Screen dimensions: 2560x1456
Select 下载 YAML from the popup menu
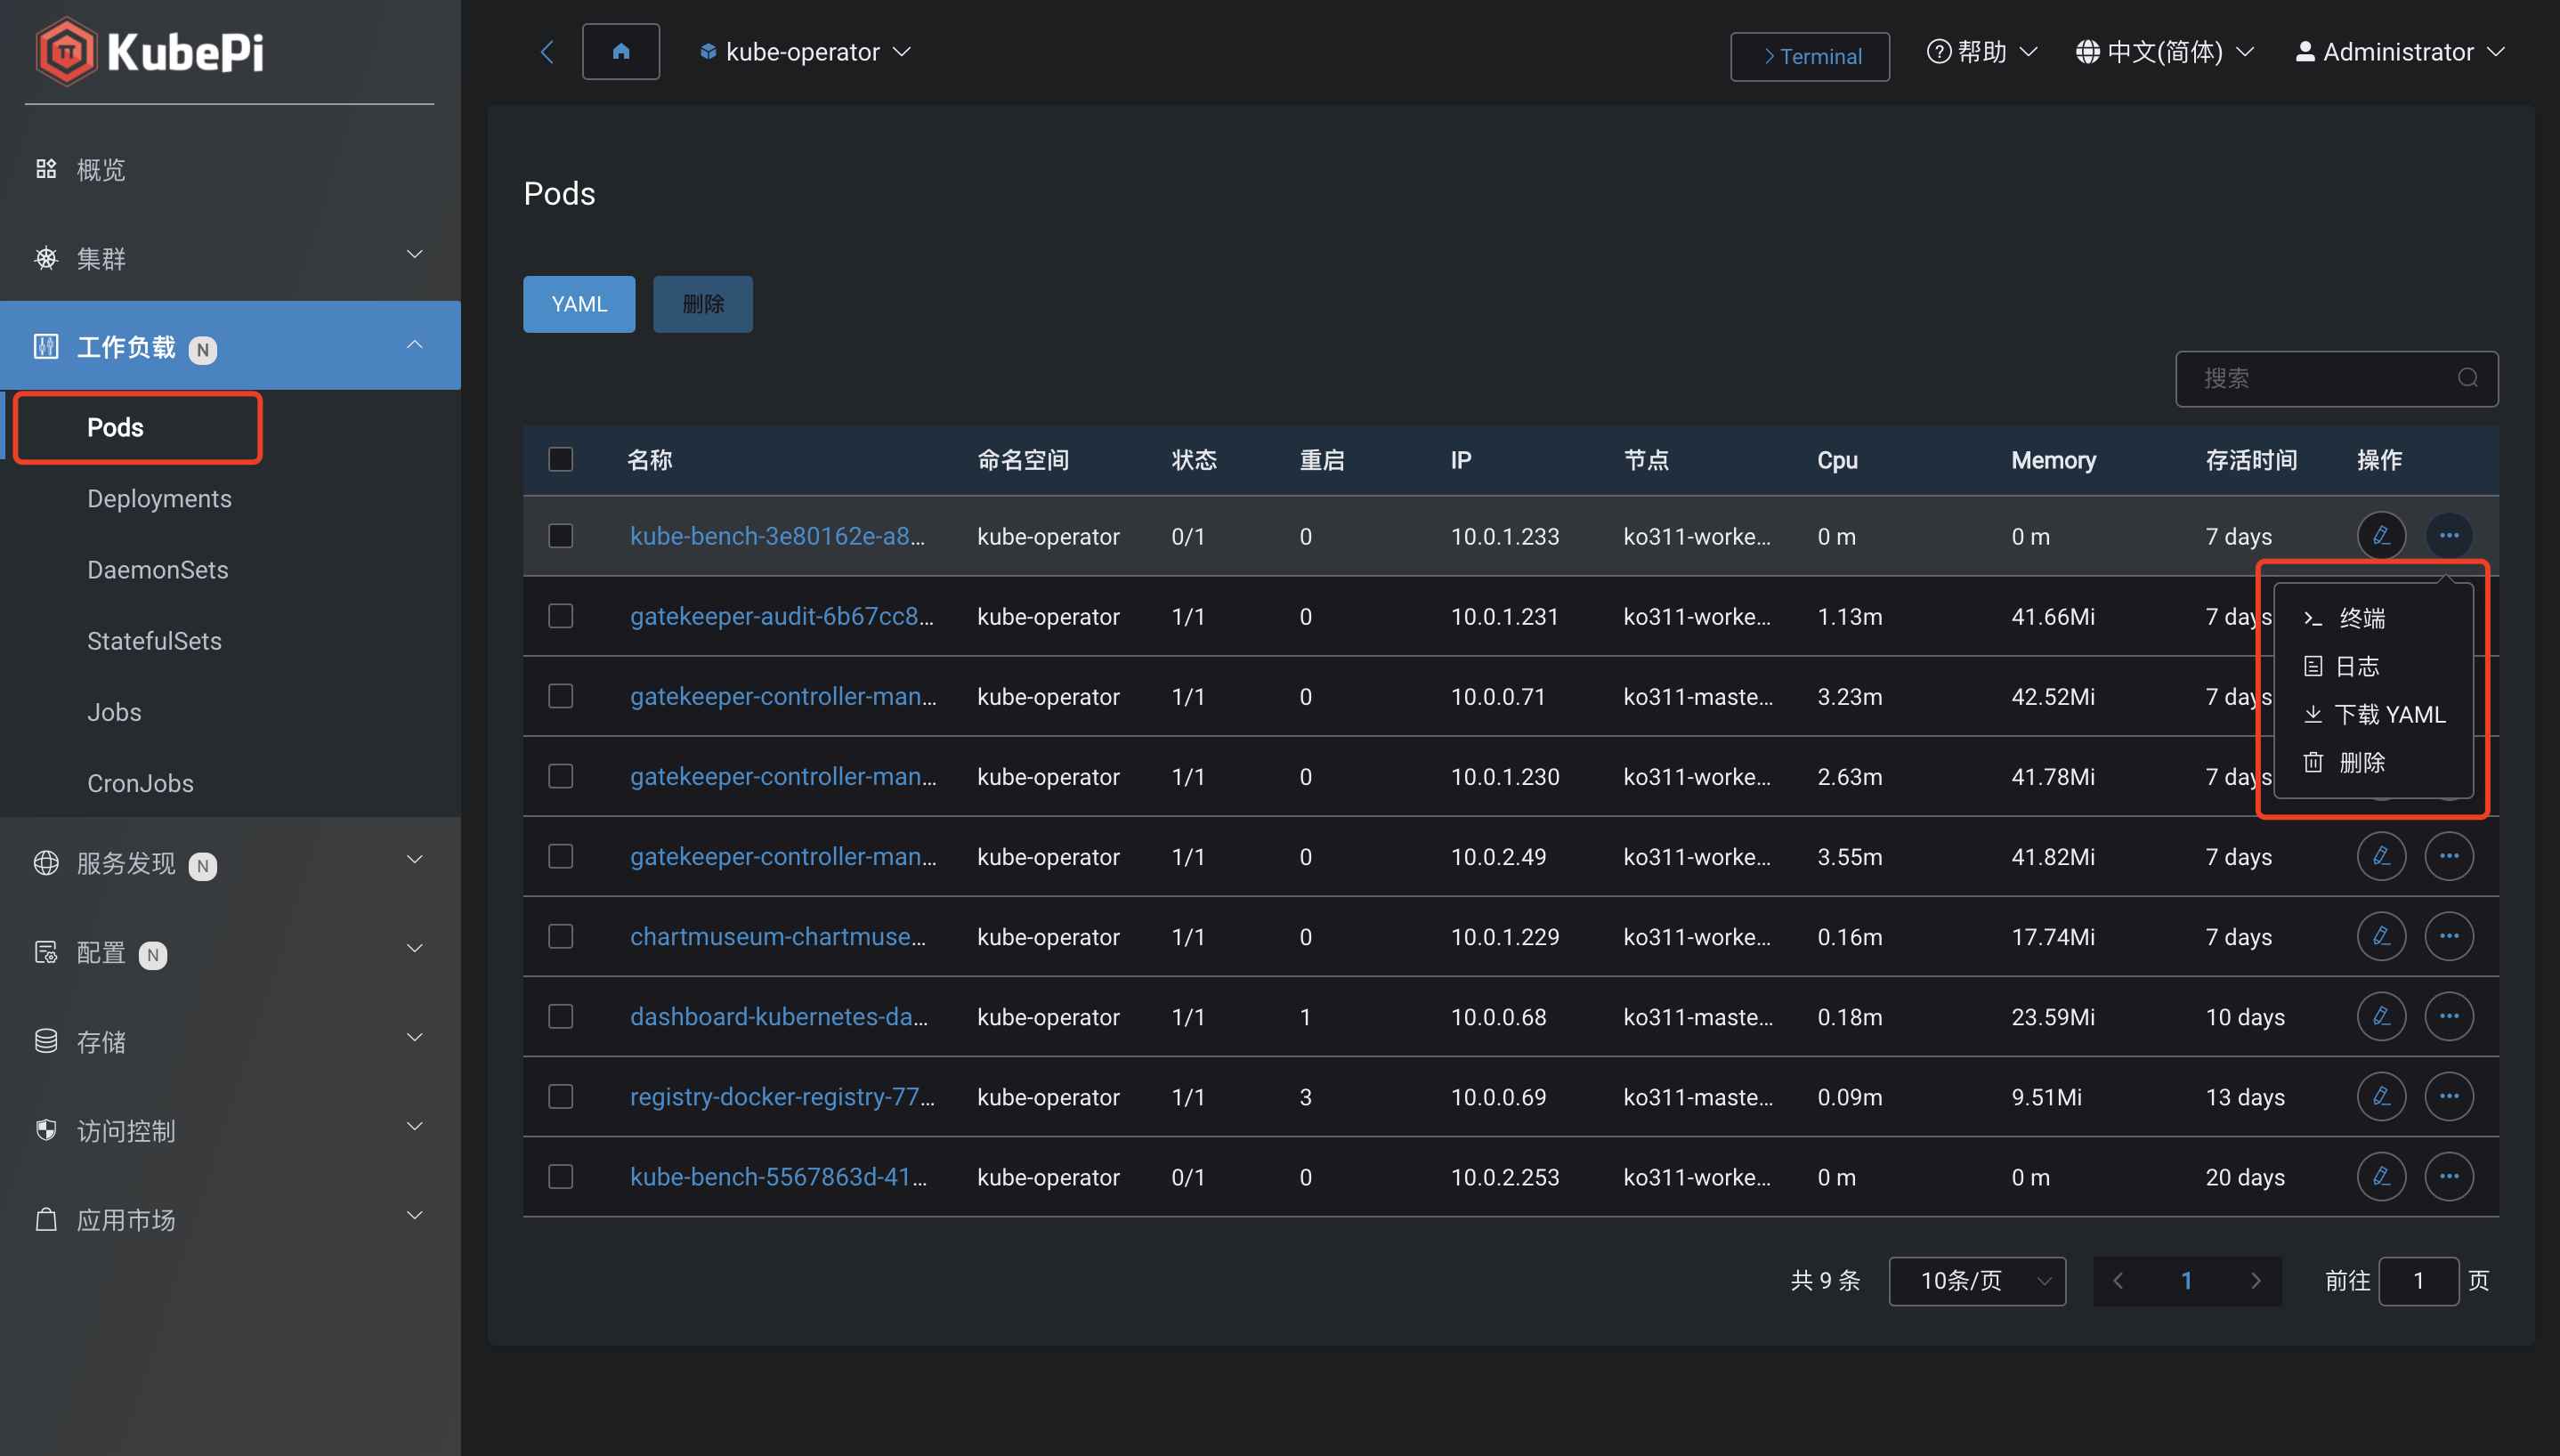(2372, 714)
